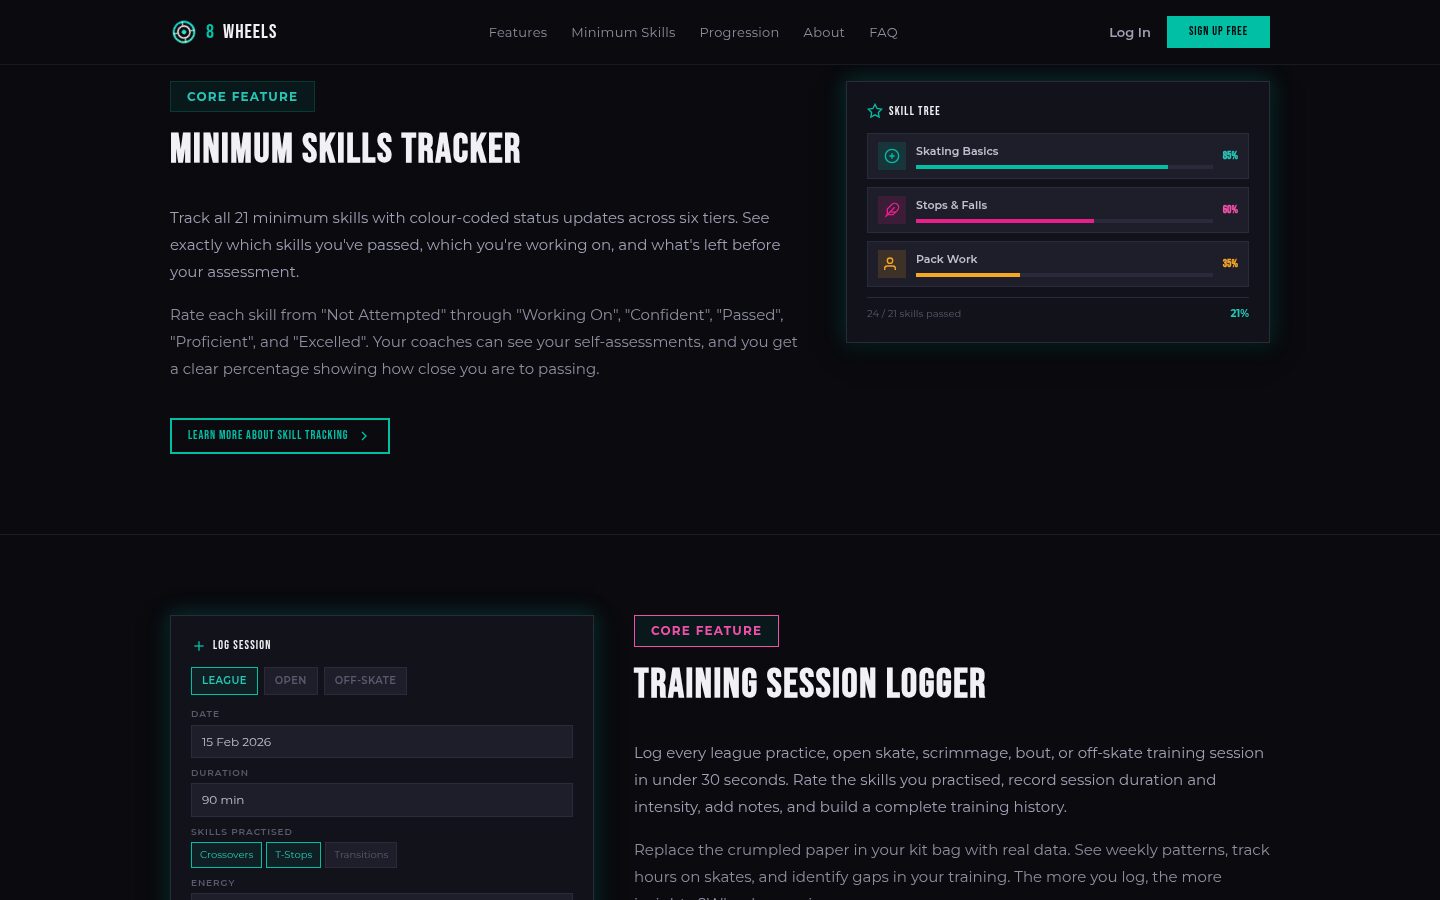Click the Pack Work person icon

click(892, 264)
